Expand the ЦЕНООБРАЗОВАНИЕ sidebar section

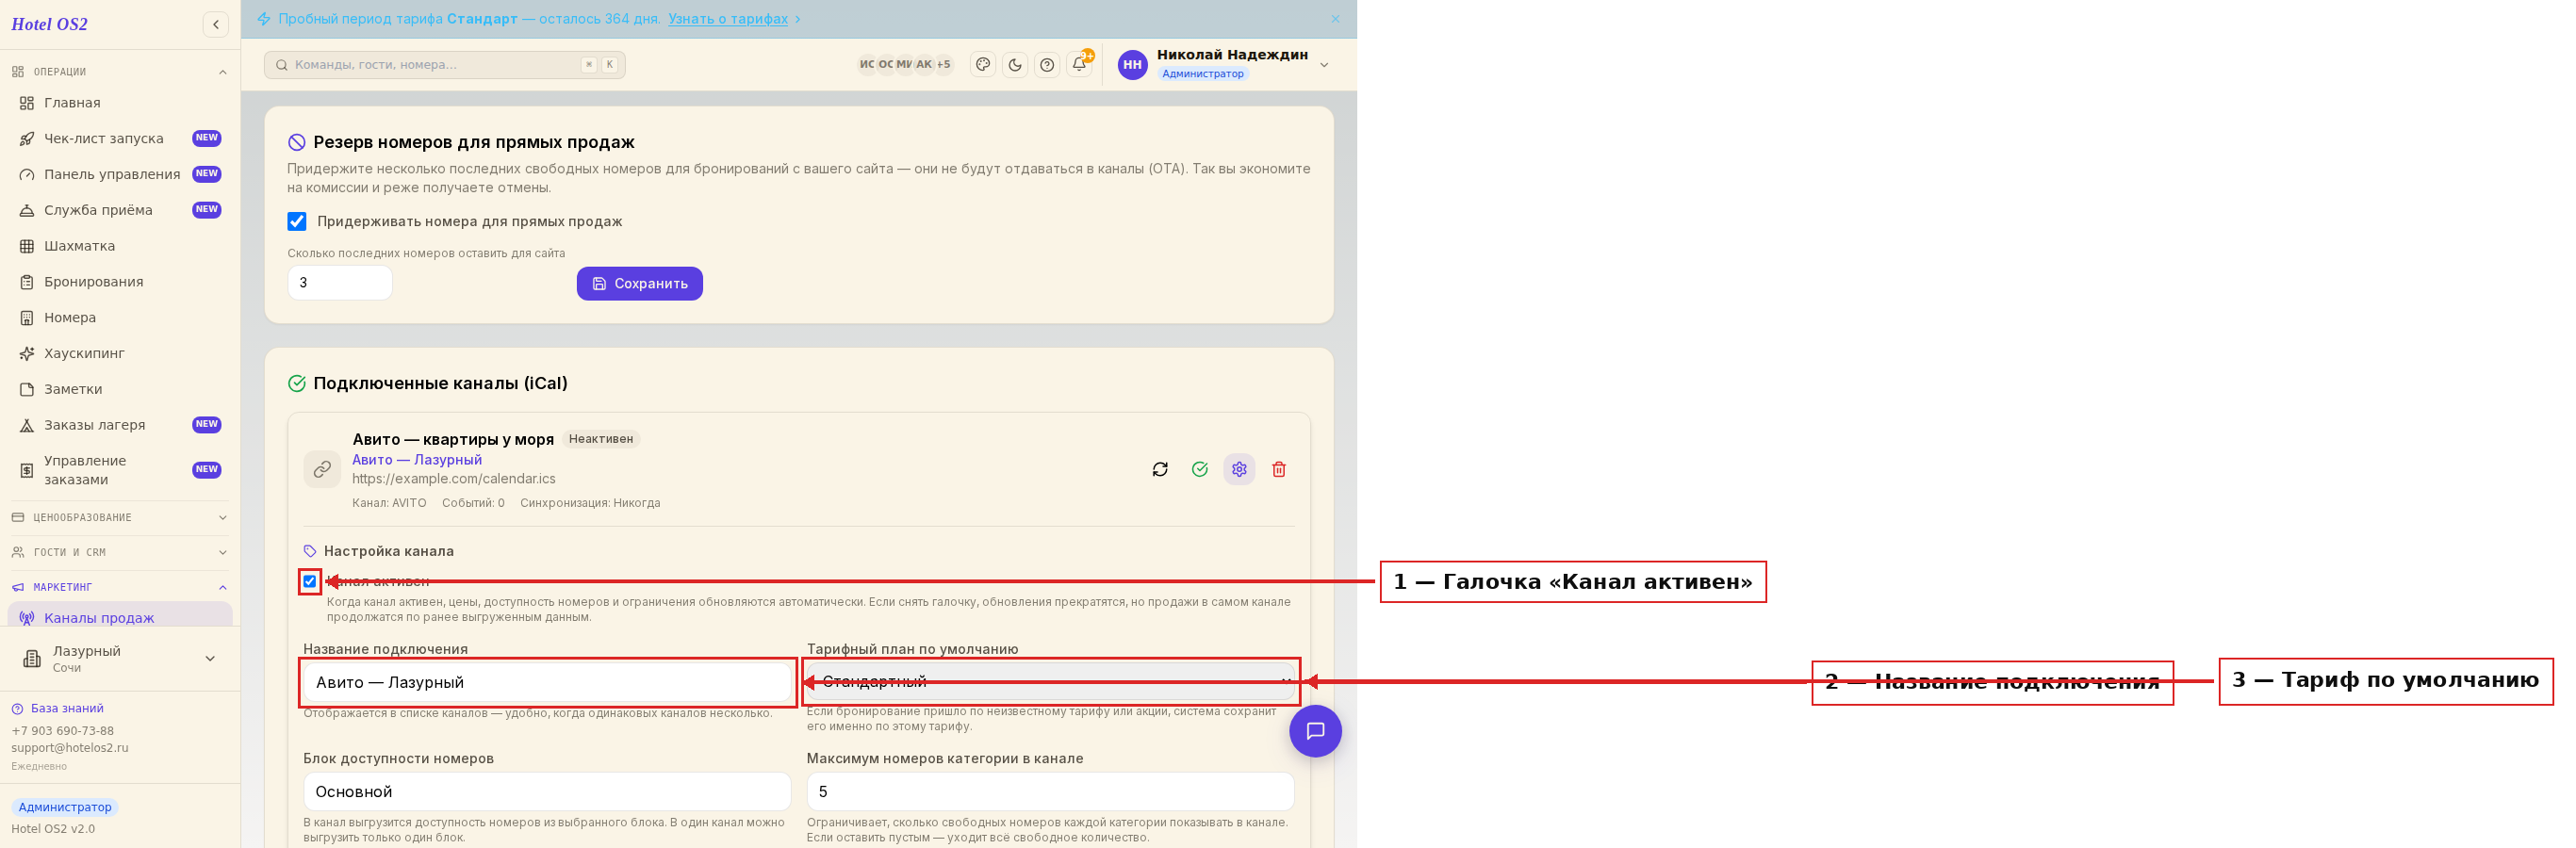click(x=120, y=517)
